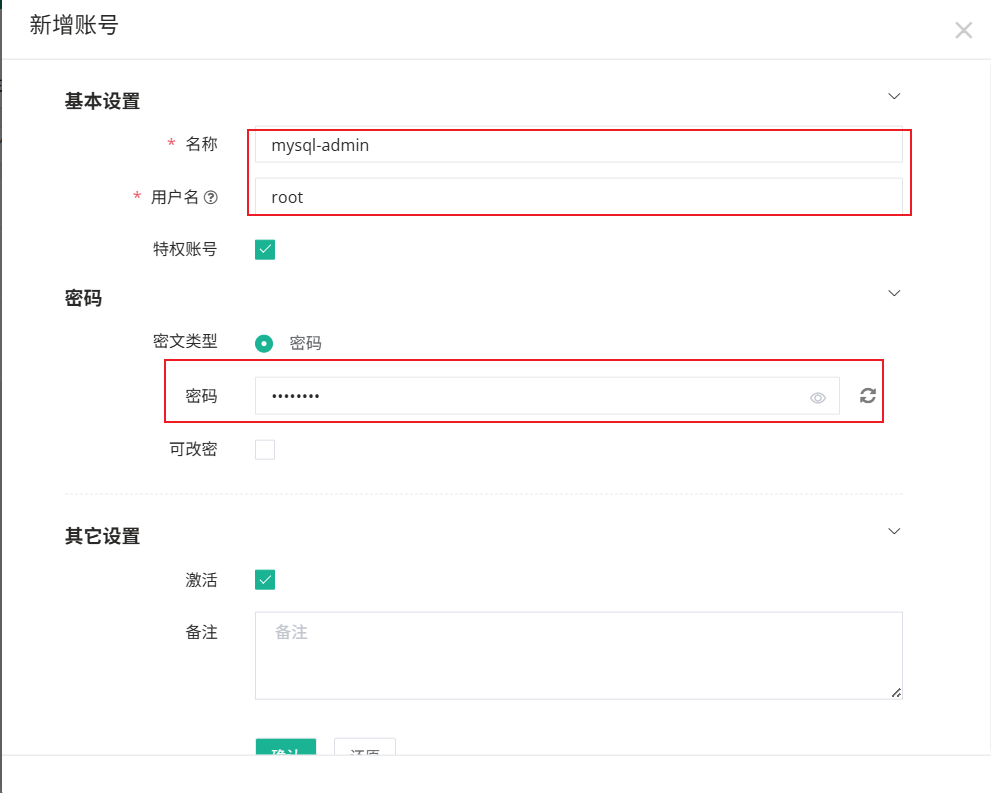Viewport: 991px width, 793px height.
Task: Click the refresh icon to regenerate password
Action: tap(868, 396)
